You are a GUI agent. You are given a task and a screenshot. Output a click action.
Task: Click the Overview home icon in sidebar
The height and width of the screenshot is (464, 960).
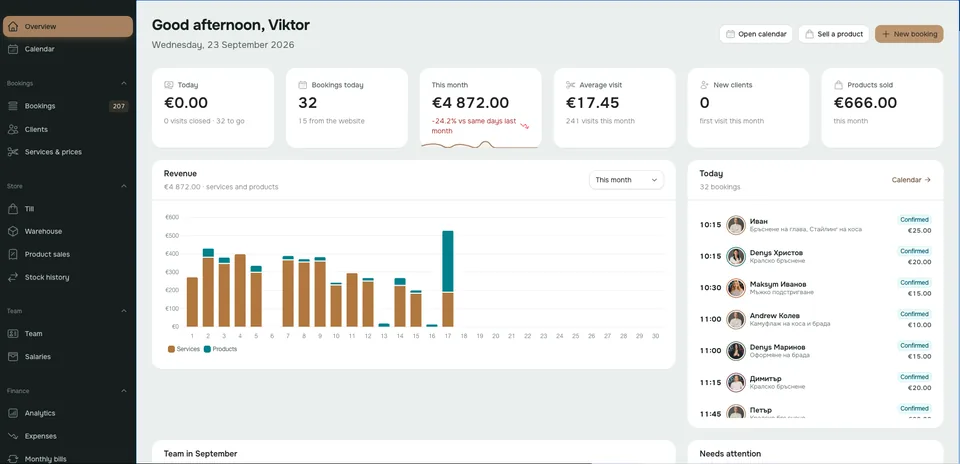tap(13, 26)
